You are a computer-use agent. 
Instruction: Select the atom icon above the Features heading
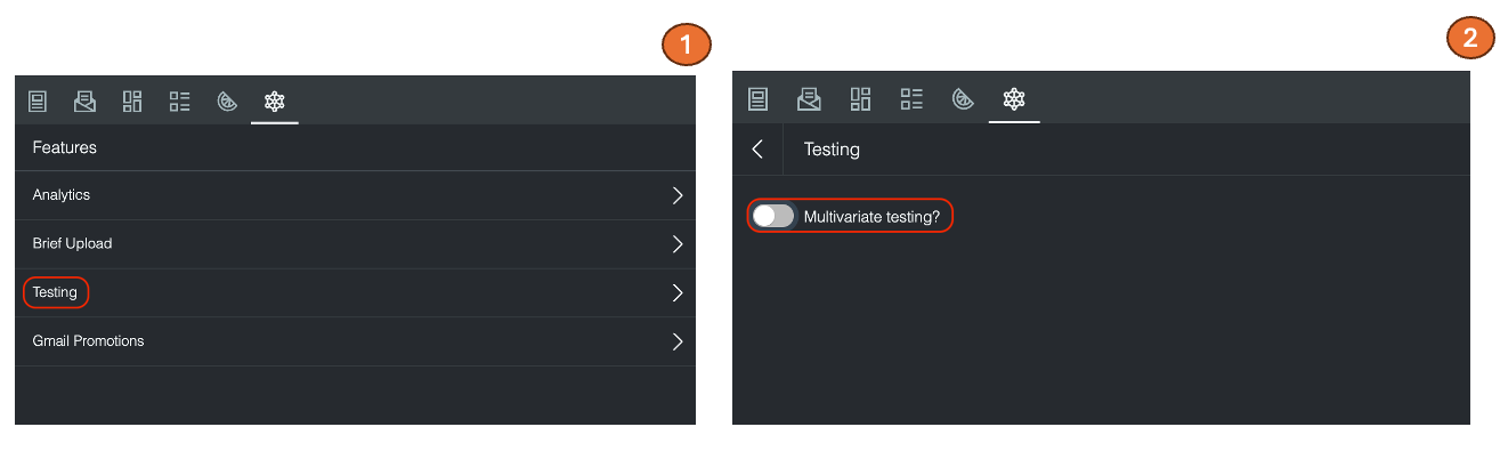point(274,101)
